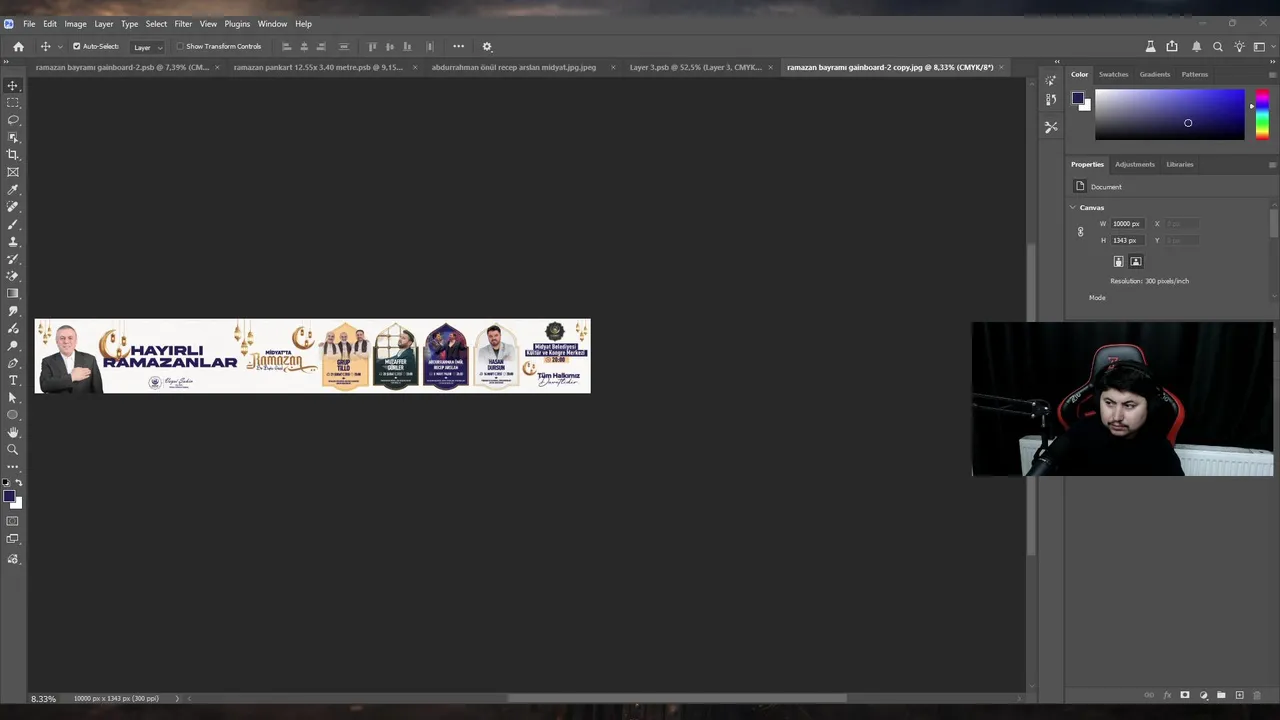Viewport: 1280px width, 720px height.
Task: Open the Color panel menu
Action: 1272,74
